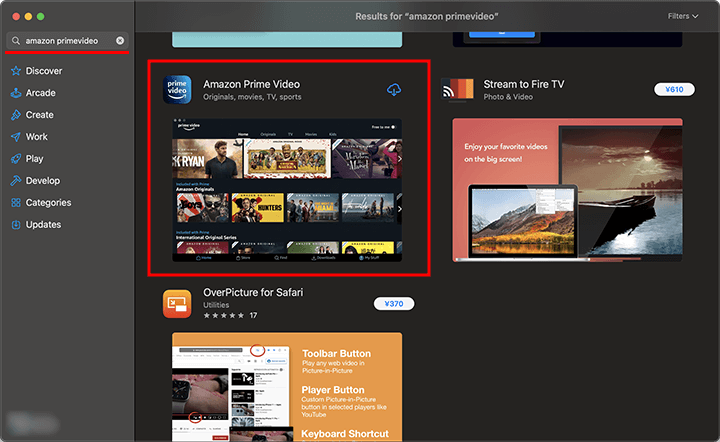Click the Stream to Fire TV screenshot

point(567,190)
